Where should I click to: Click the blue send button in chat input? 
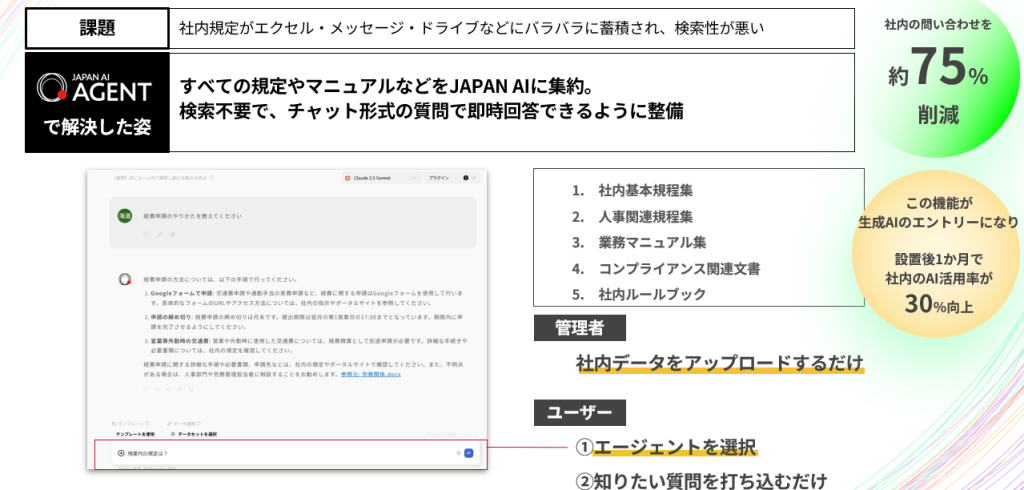[x=468, y=453]
